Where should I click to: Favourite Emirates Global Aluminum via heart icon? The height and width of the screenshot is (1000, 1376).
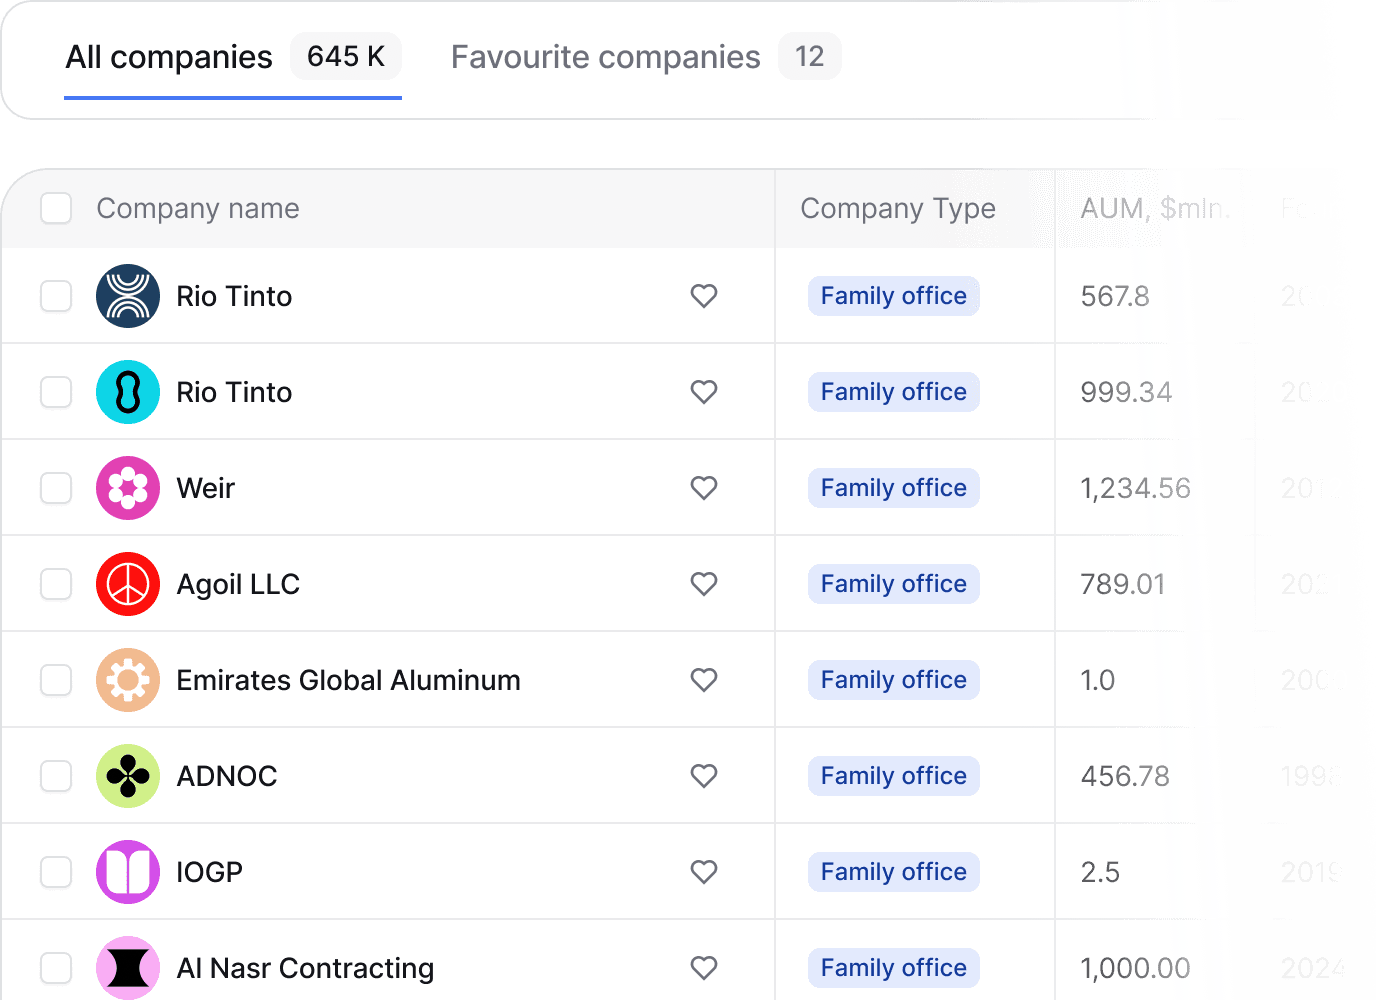click(x=704, y=680)
